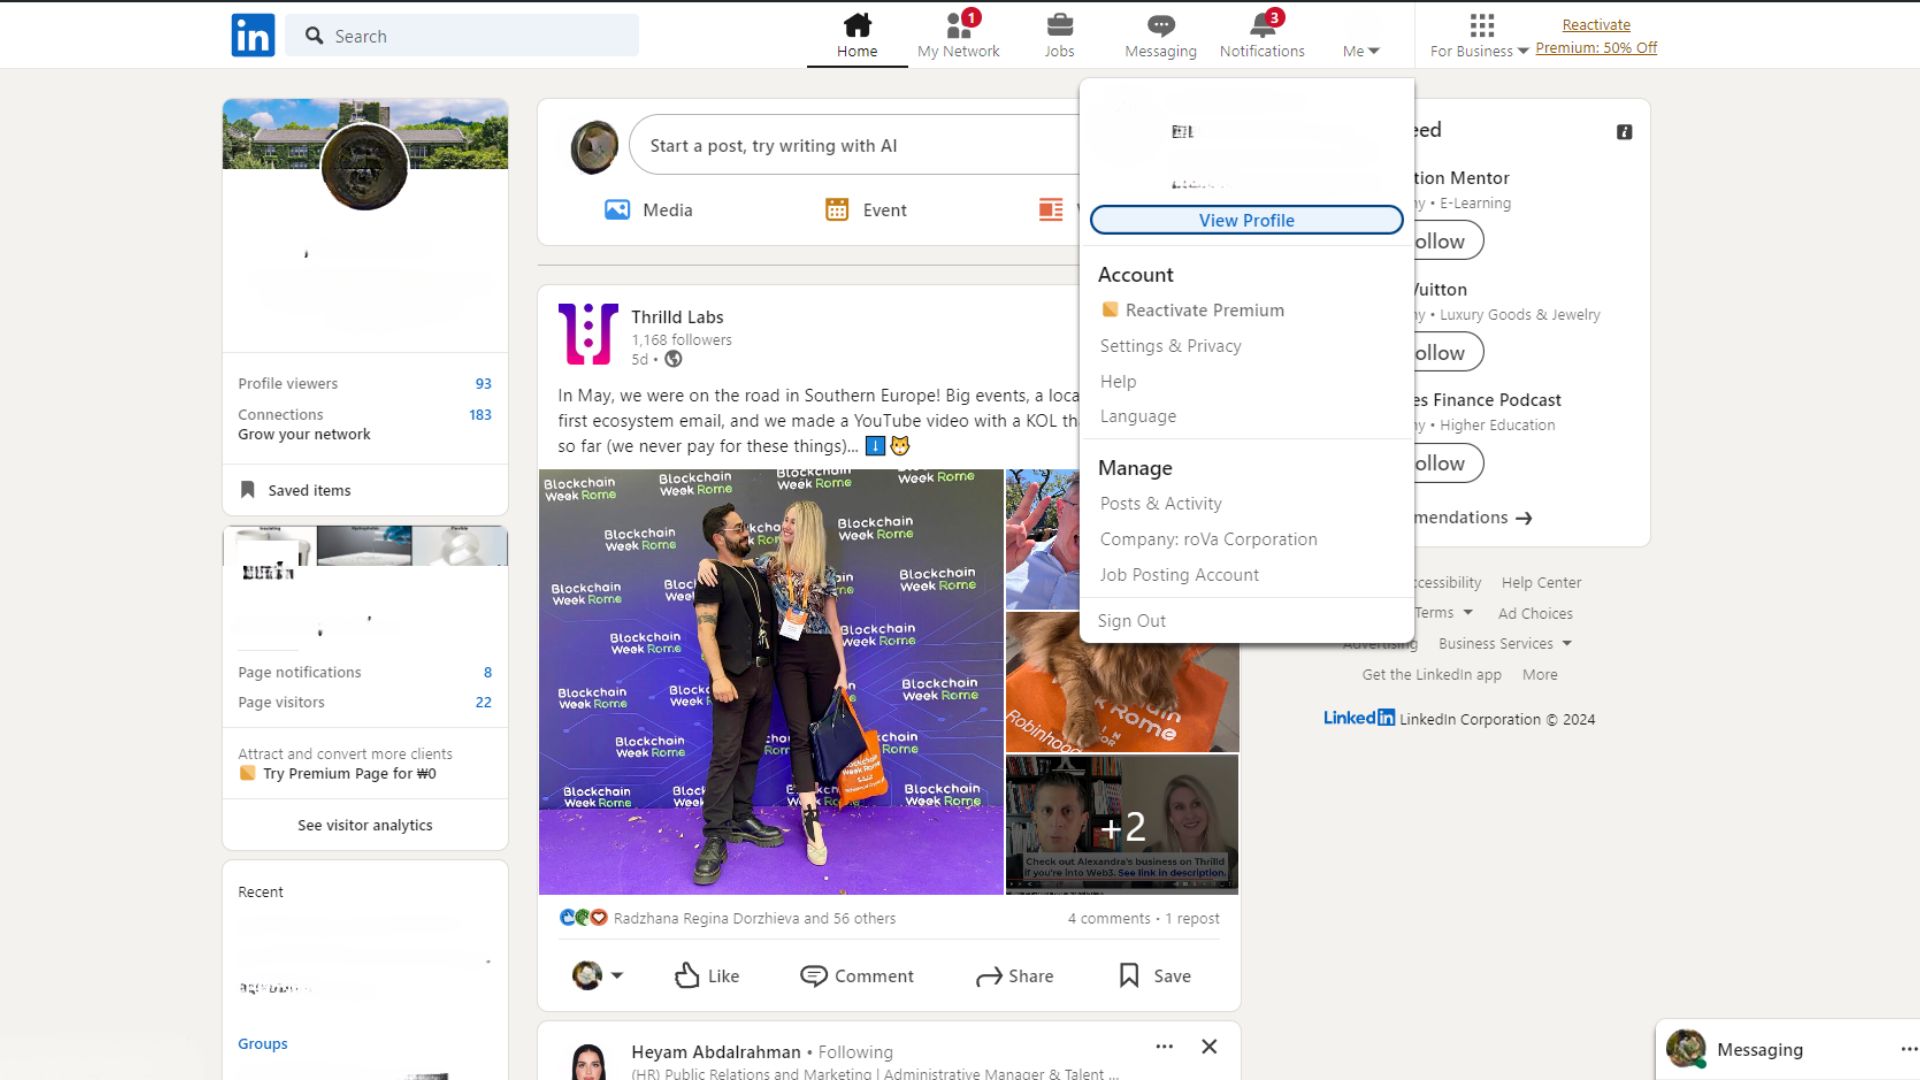The height and width of the screenshot is (1080, 1920).
Task: Click the reaction emojis on the post
Action: pos(583,918)
